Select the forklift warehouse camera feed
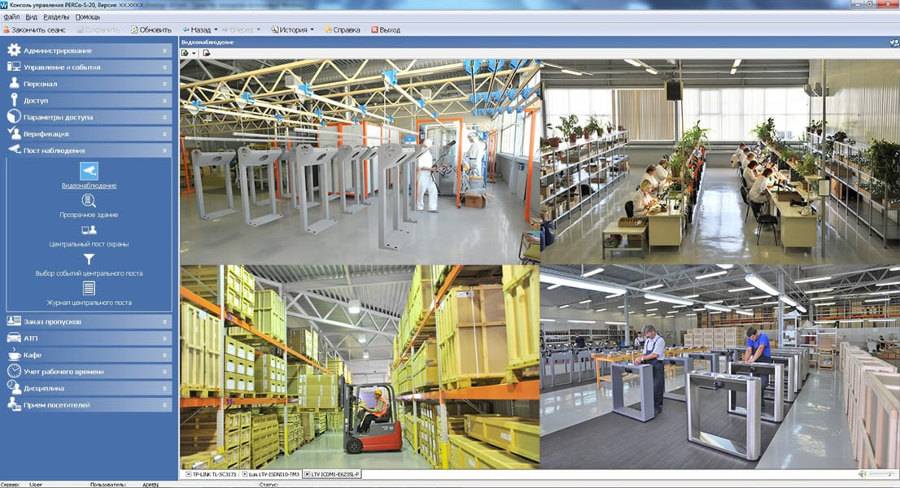This screenshot has width=900, height=488. (359, 366)
